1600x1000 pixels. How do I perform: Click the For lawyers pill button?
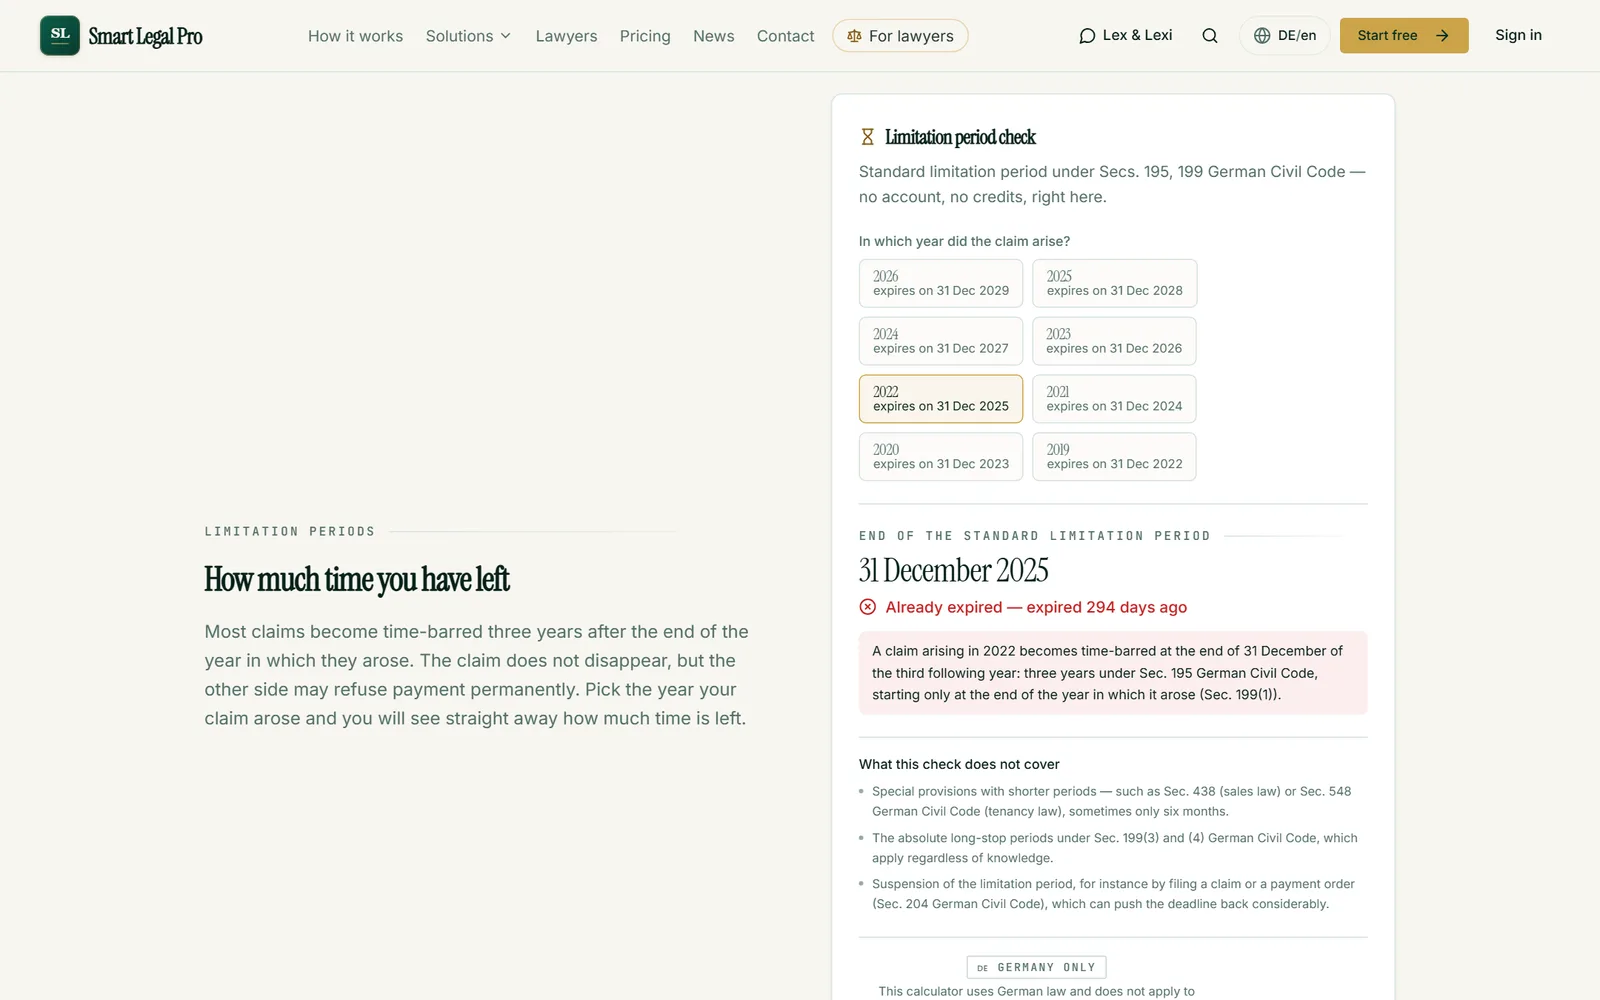[900, 36]
